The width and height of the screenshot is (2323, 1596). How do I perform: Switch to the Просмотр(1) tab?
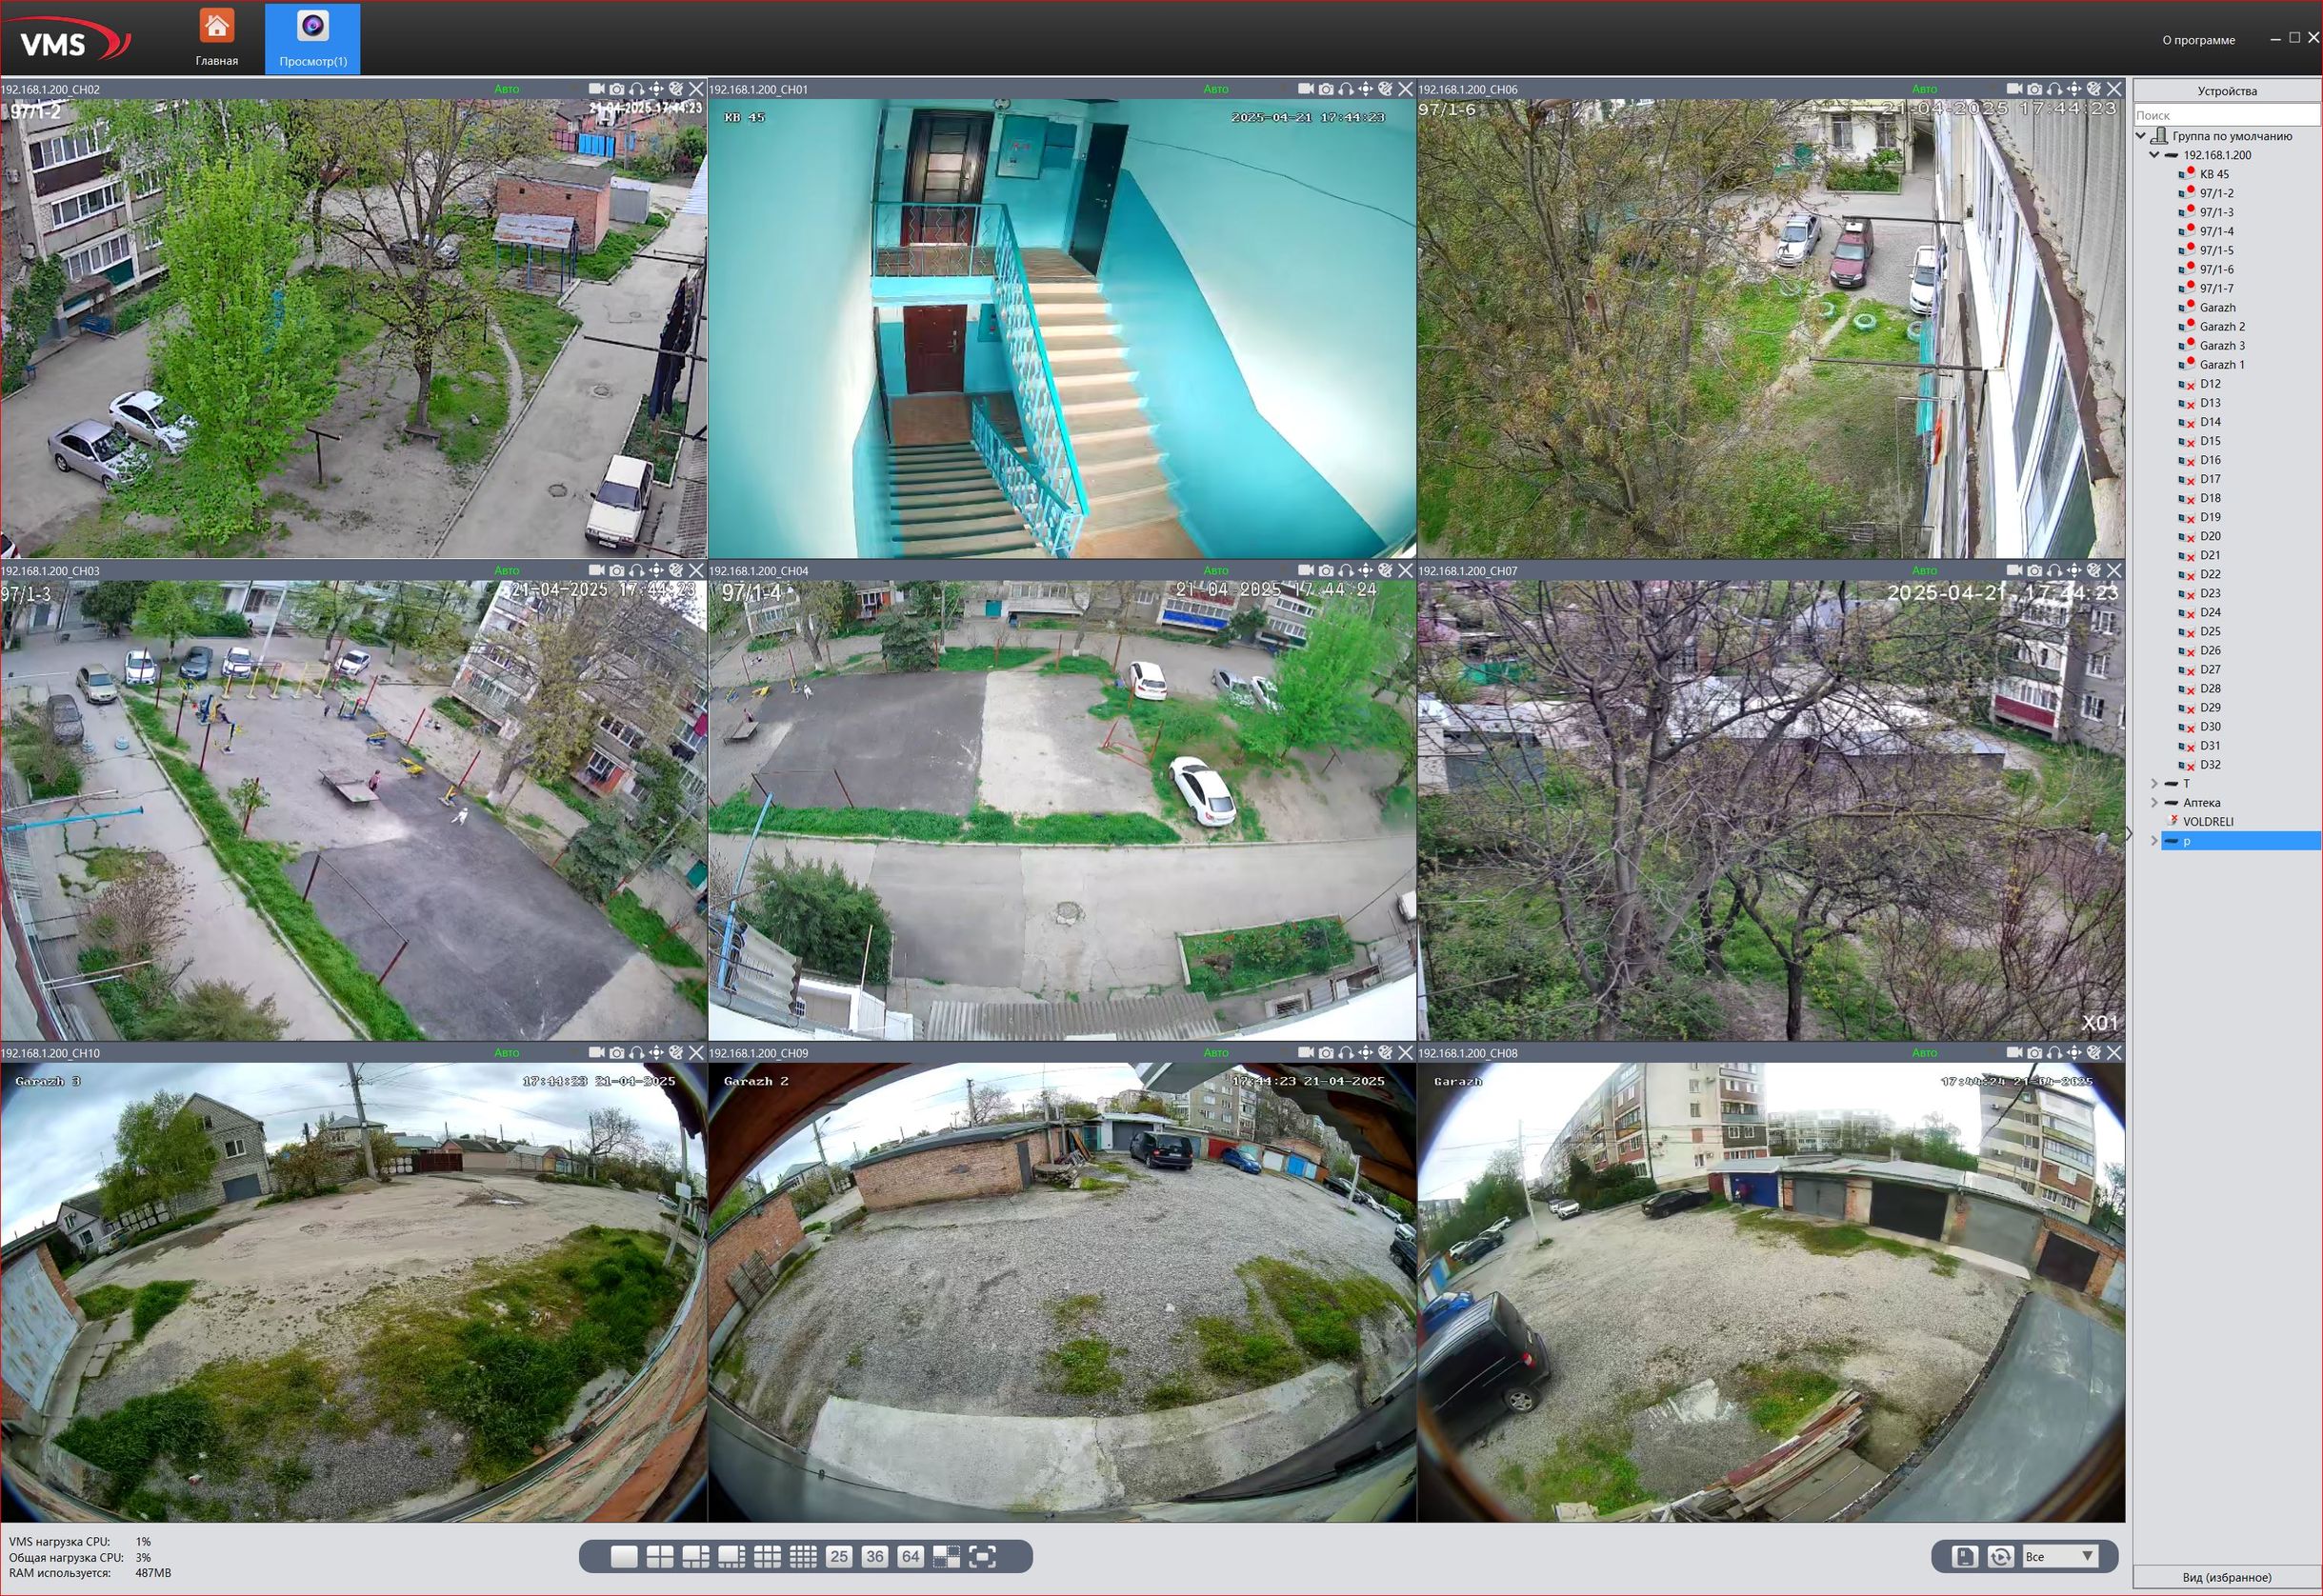(313, 38)
